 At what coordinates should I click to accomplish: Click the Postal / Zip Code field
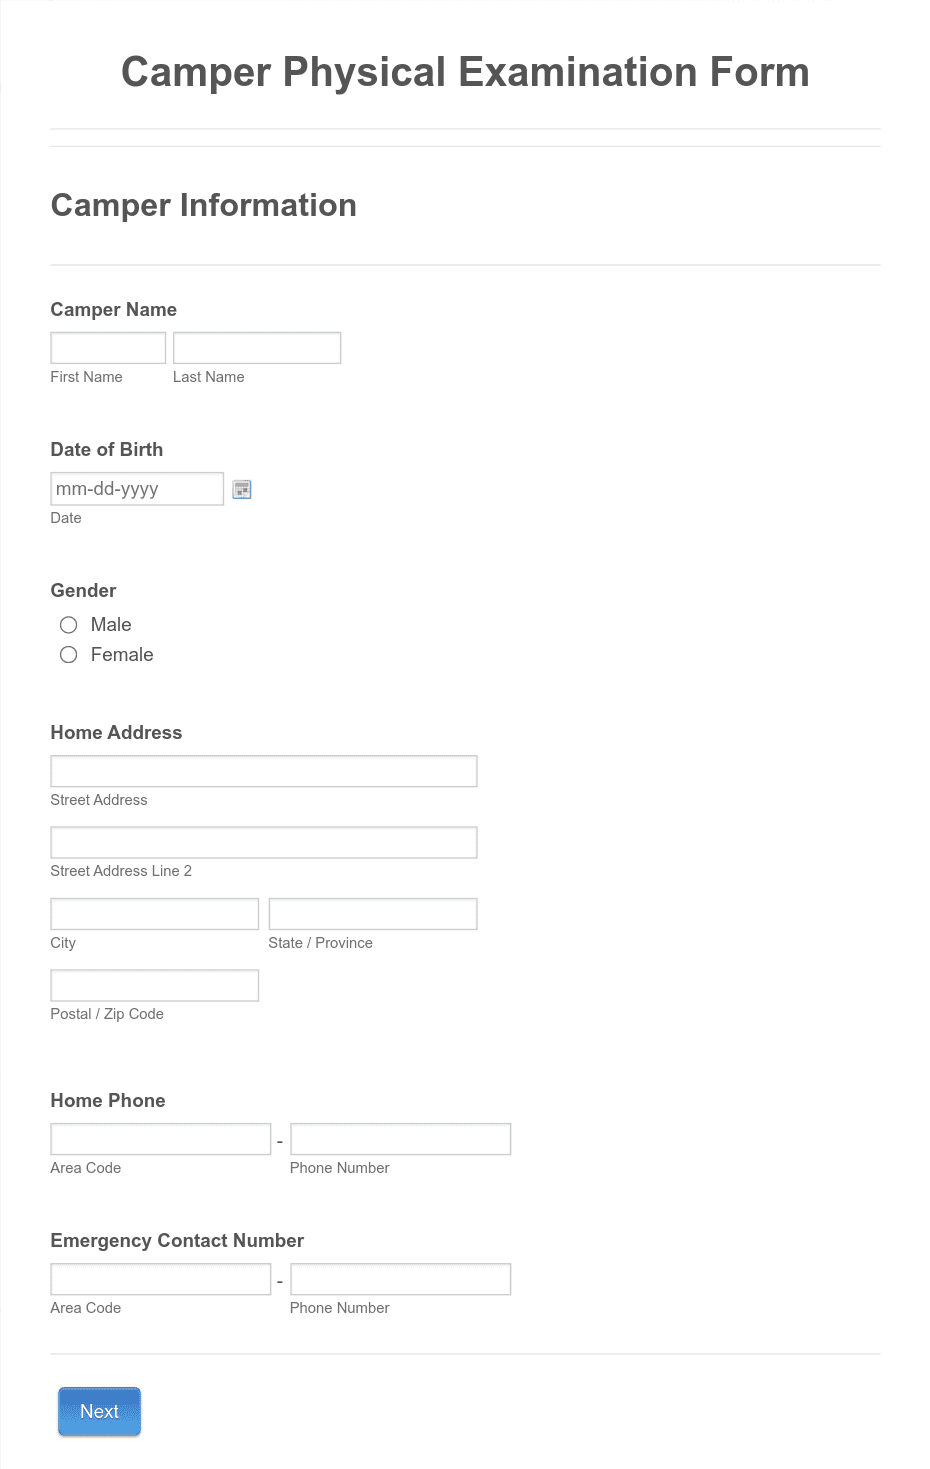coord(154,984)
